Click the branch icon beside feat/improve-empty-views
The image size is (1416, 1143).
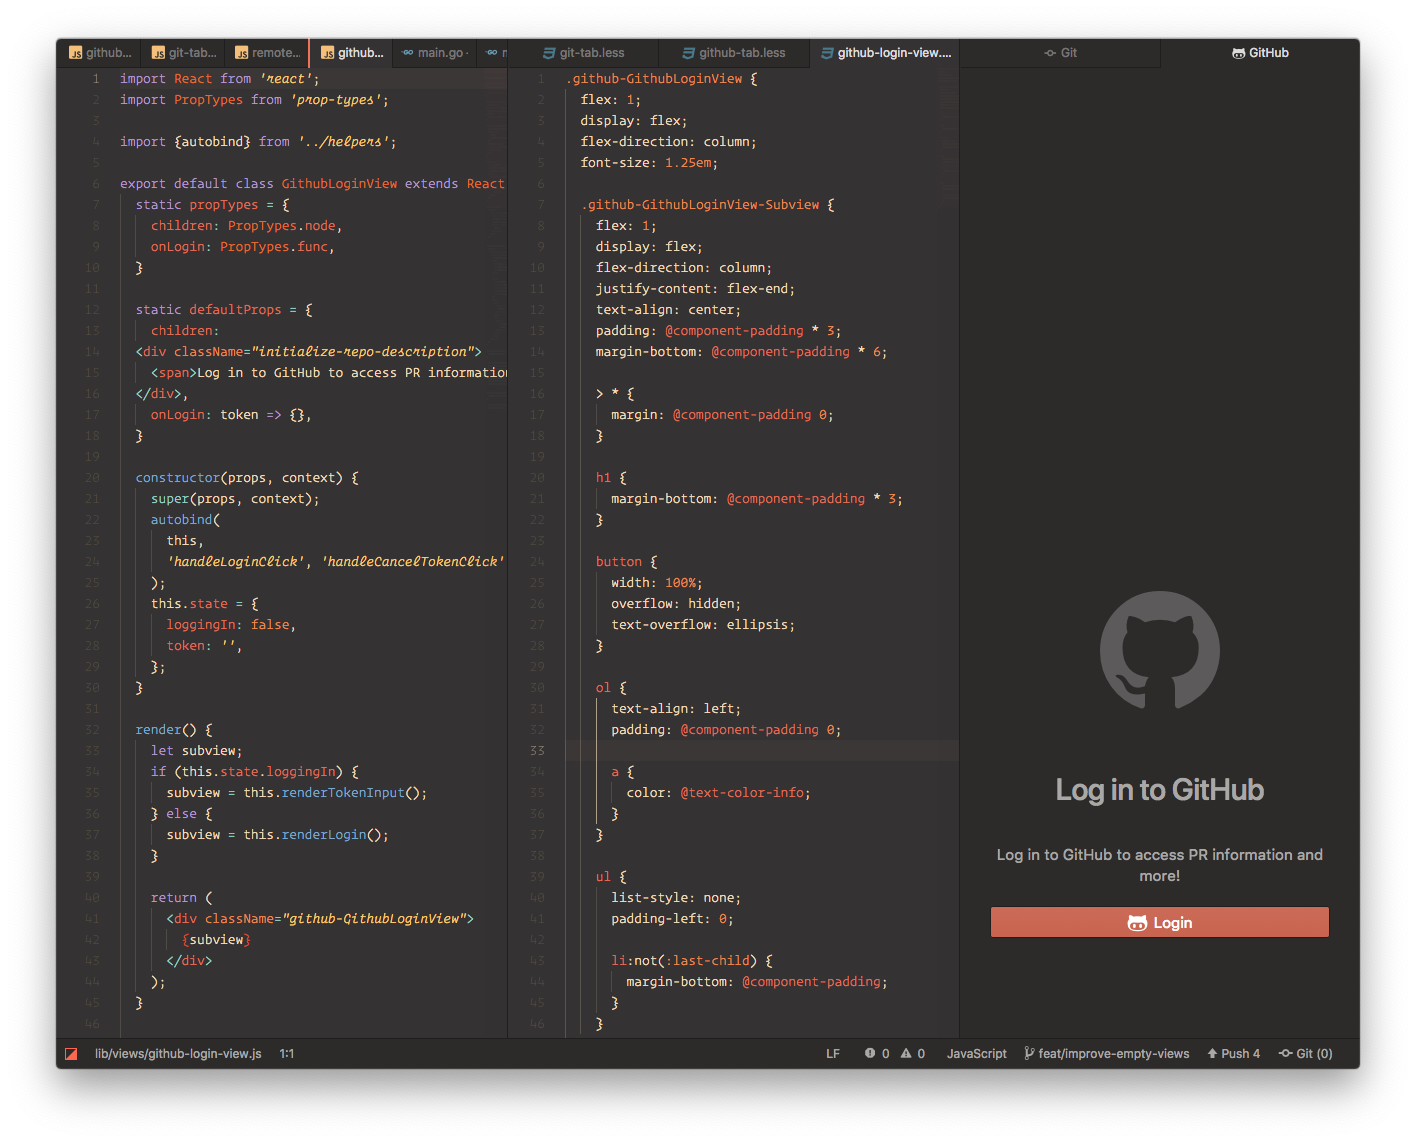1027,1053
